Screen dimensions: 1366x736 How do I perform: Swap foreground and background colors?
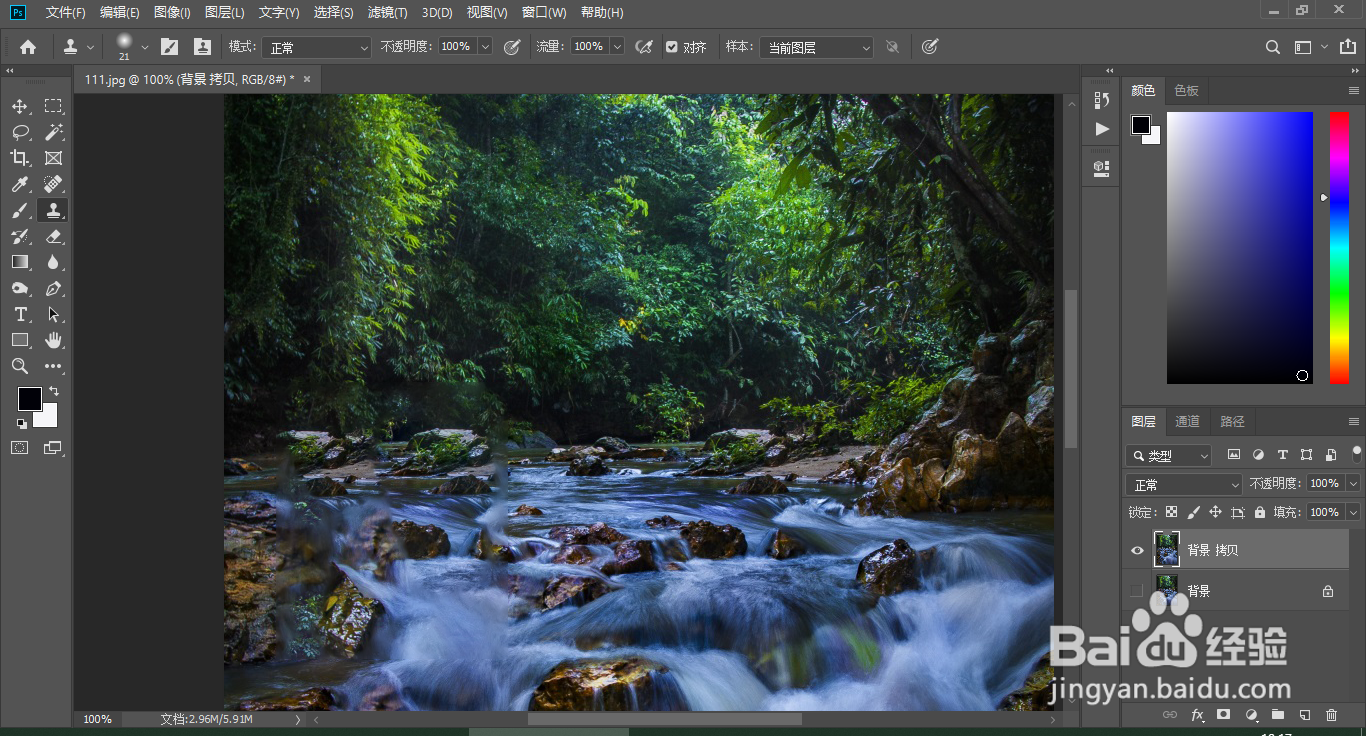tap(53, 390)
